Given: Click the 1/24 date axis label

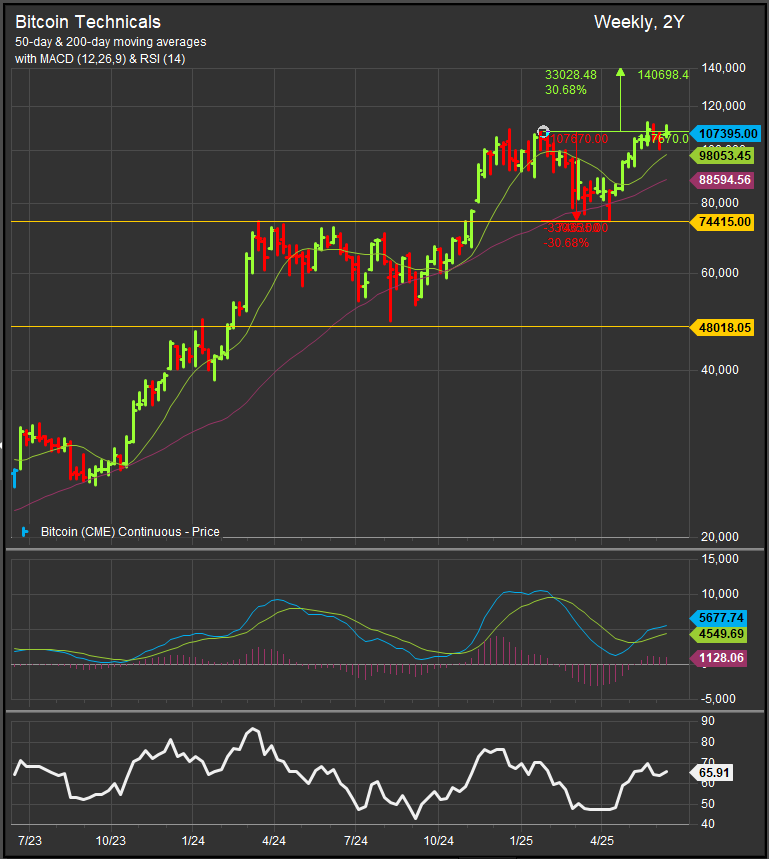Looking at the screenshot, I should (193, 840).
